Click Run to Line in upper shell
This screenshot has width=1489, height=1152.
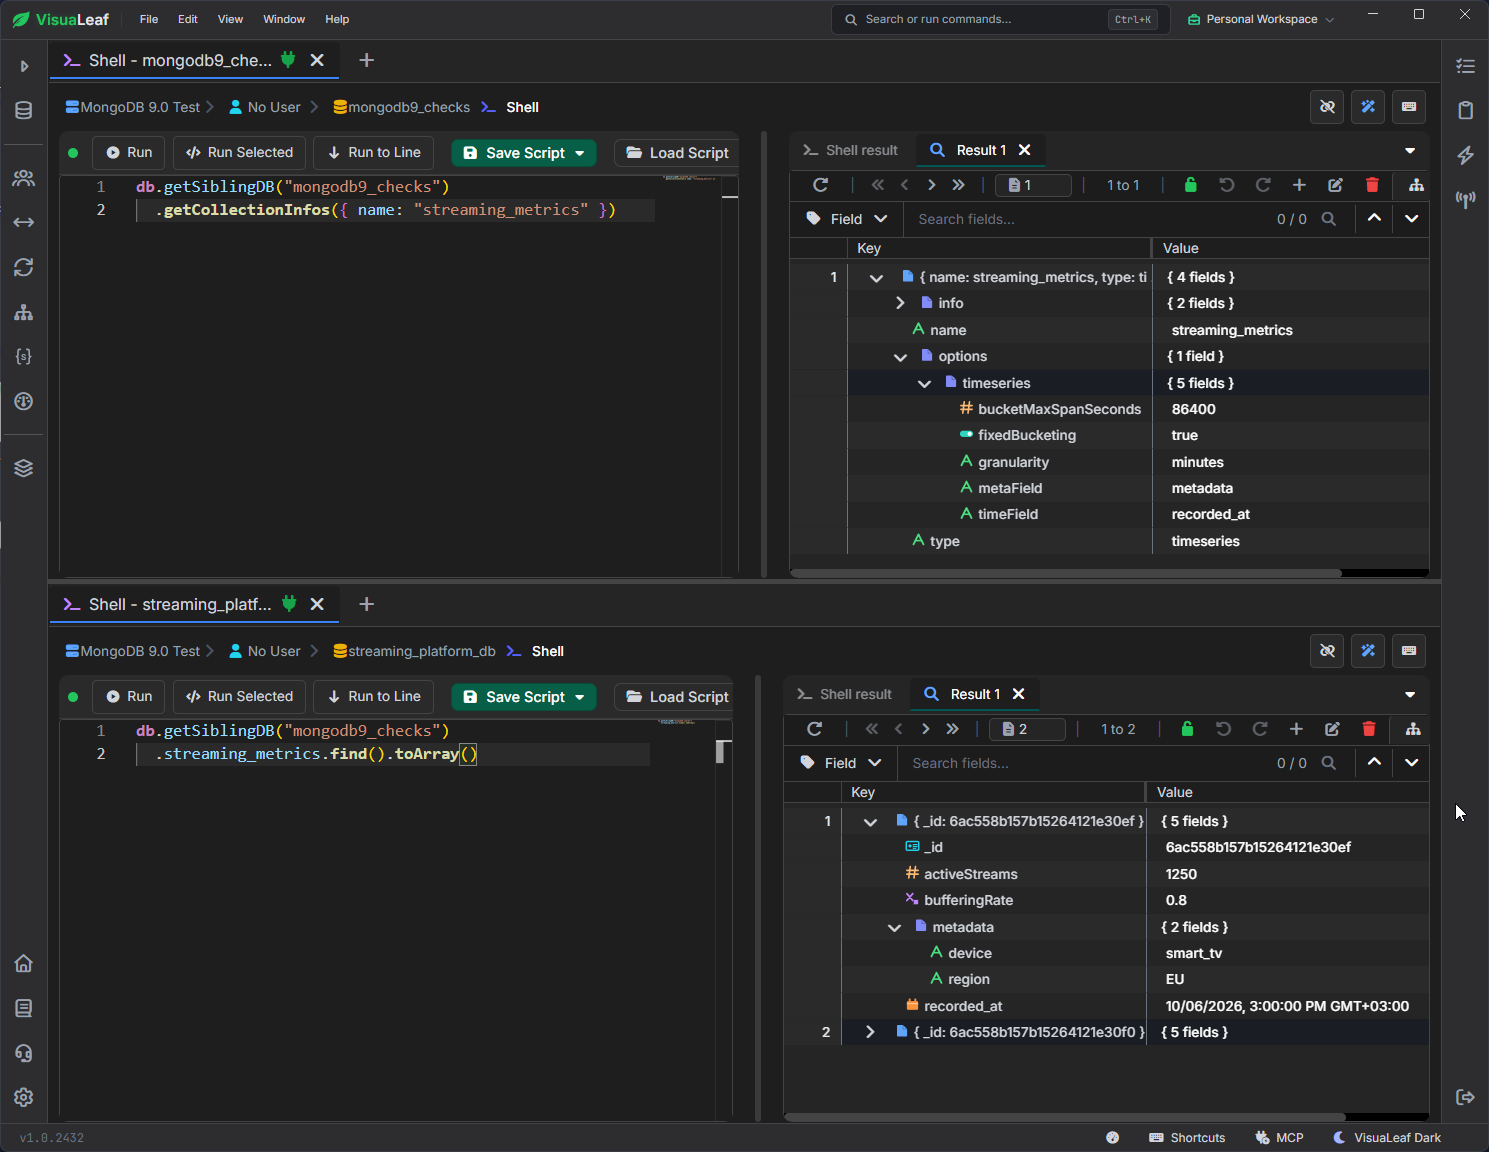(374, 153)
